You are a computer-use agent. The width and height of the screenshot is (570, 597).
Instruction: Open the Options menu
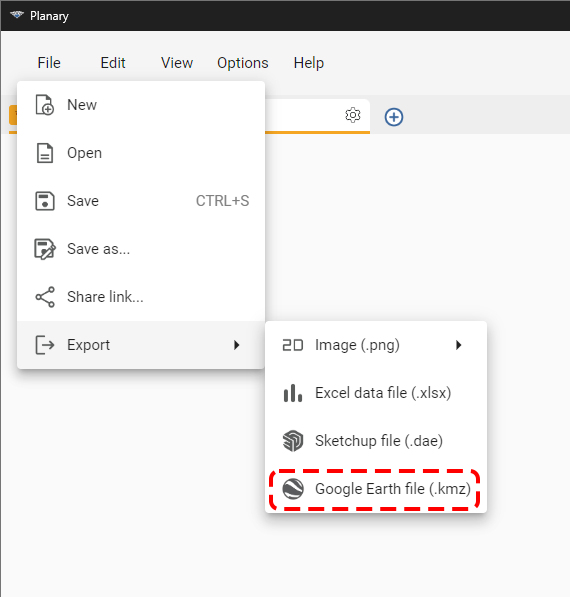coord(243,63)
